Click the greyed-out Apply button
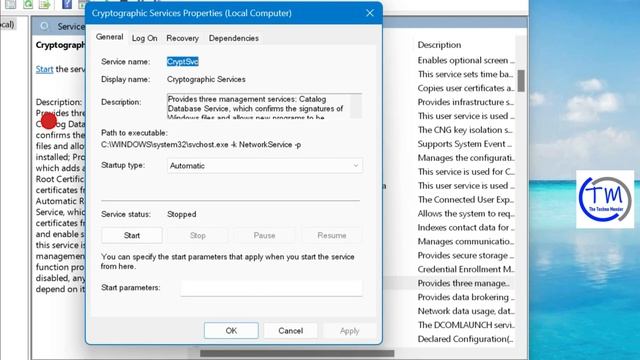 [349, 331]
